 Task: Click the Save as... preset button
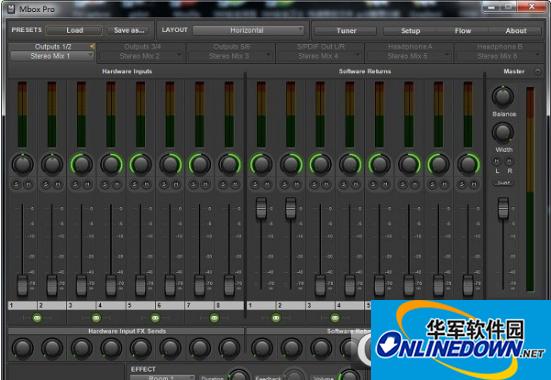point(129,30)
